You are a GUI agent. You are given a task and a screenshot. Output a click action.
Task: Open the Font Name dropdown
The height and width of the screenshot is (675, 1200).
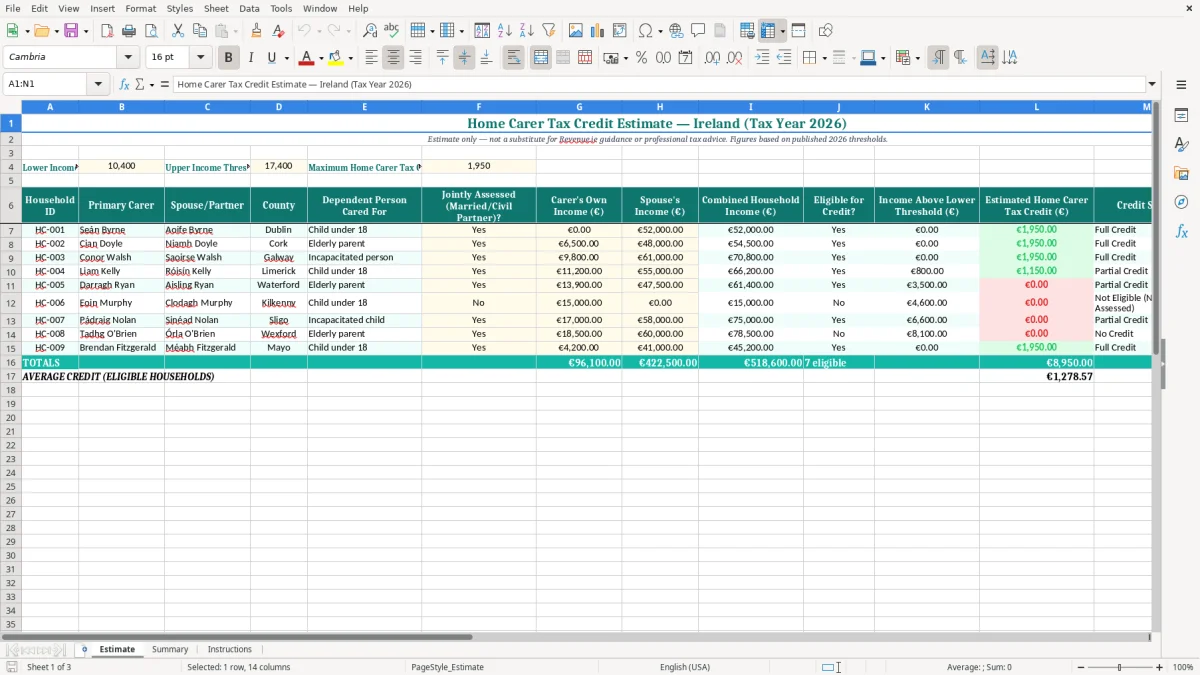tap(128, 58)
